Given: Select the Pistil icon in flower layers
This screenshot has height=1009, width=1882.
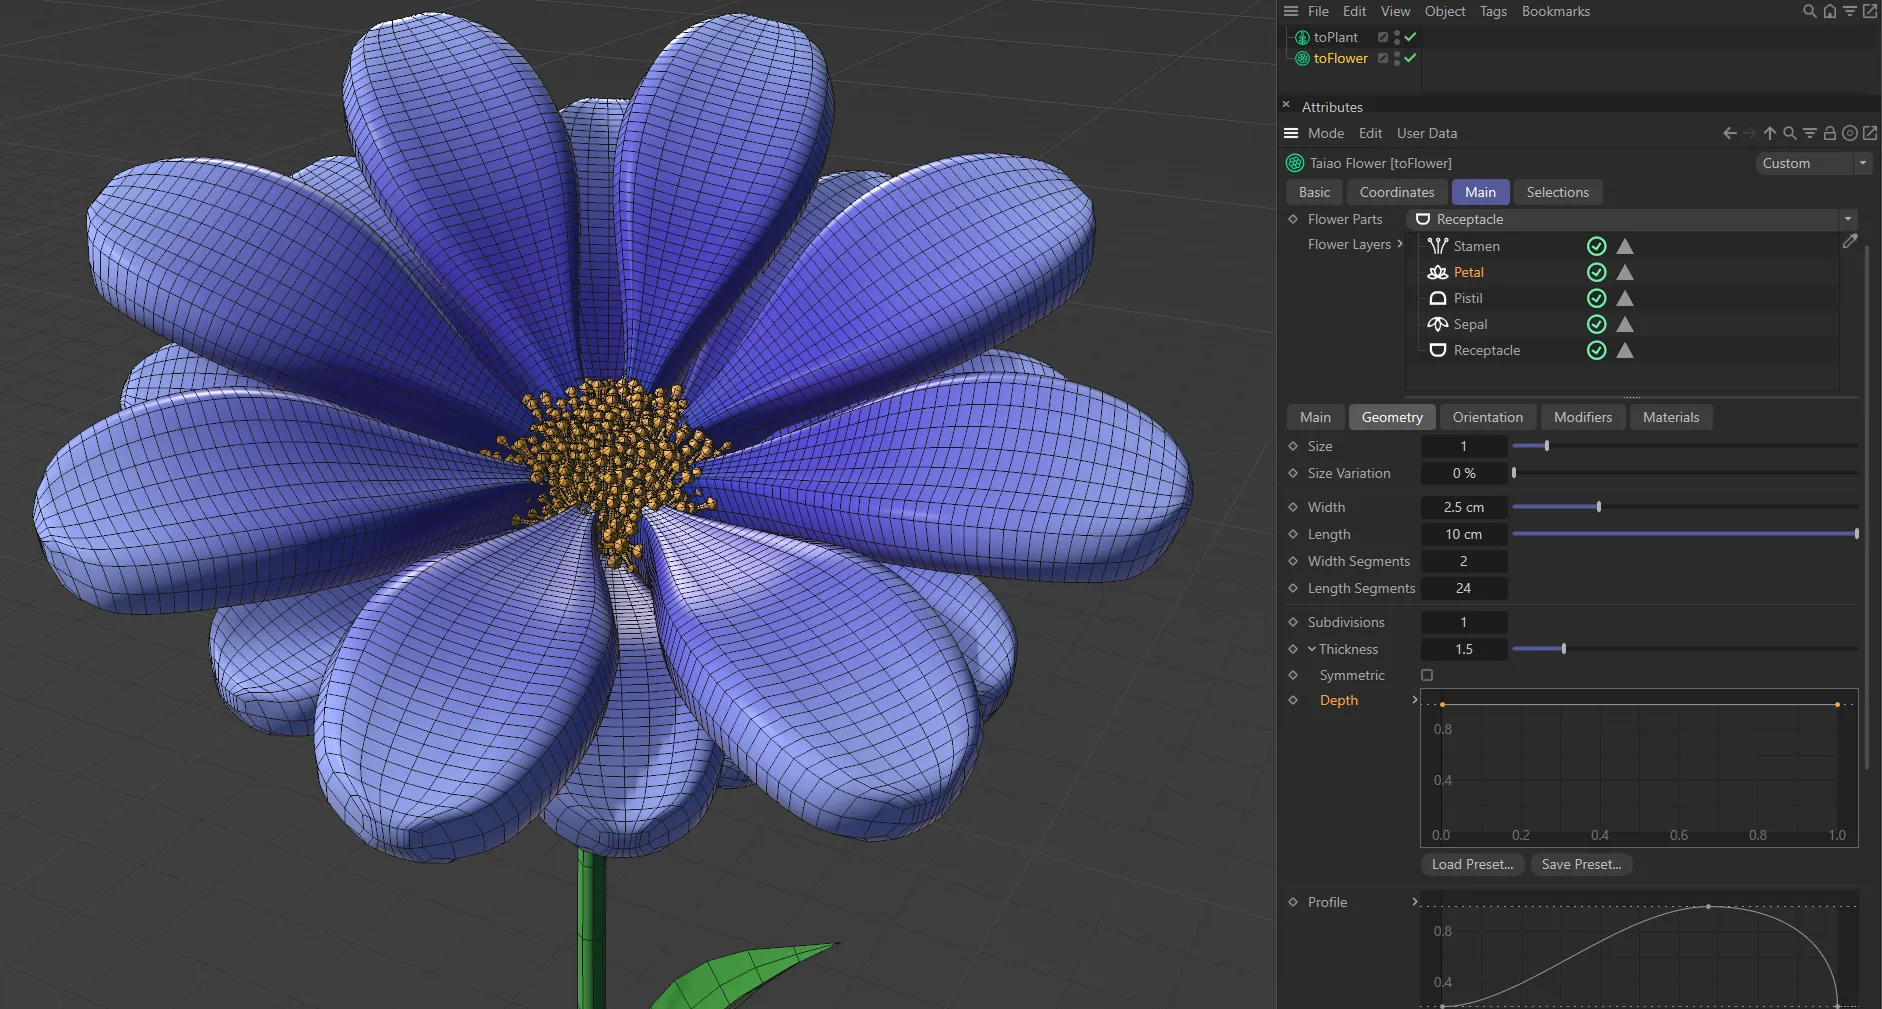Looking at the screenshot, I should 1437,298.
